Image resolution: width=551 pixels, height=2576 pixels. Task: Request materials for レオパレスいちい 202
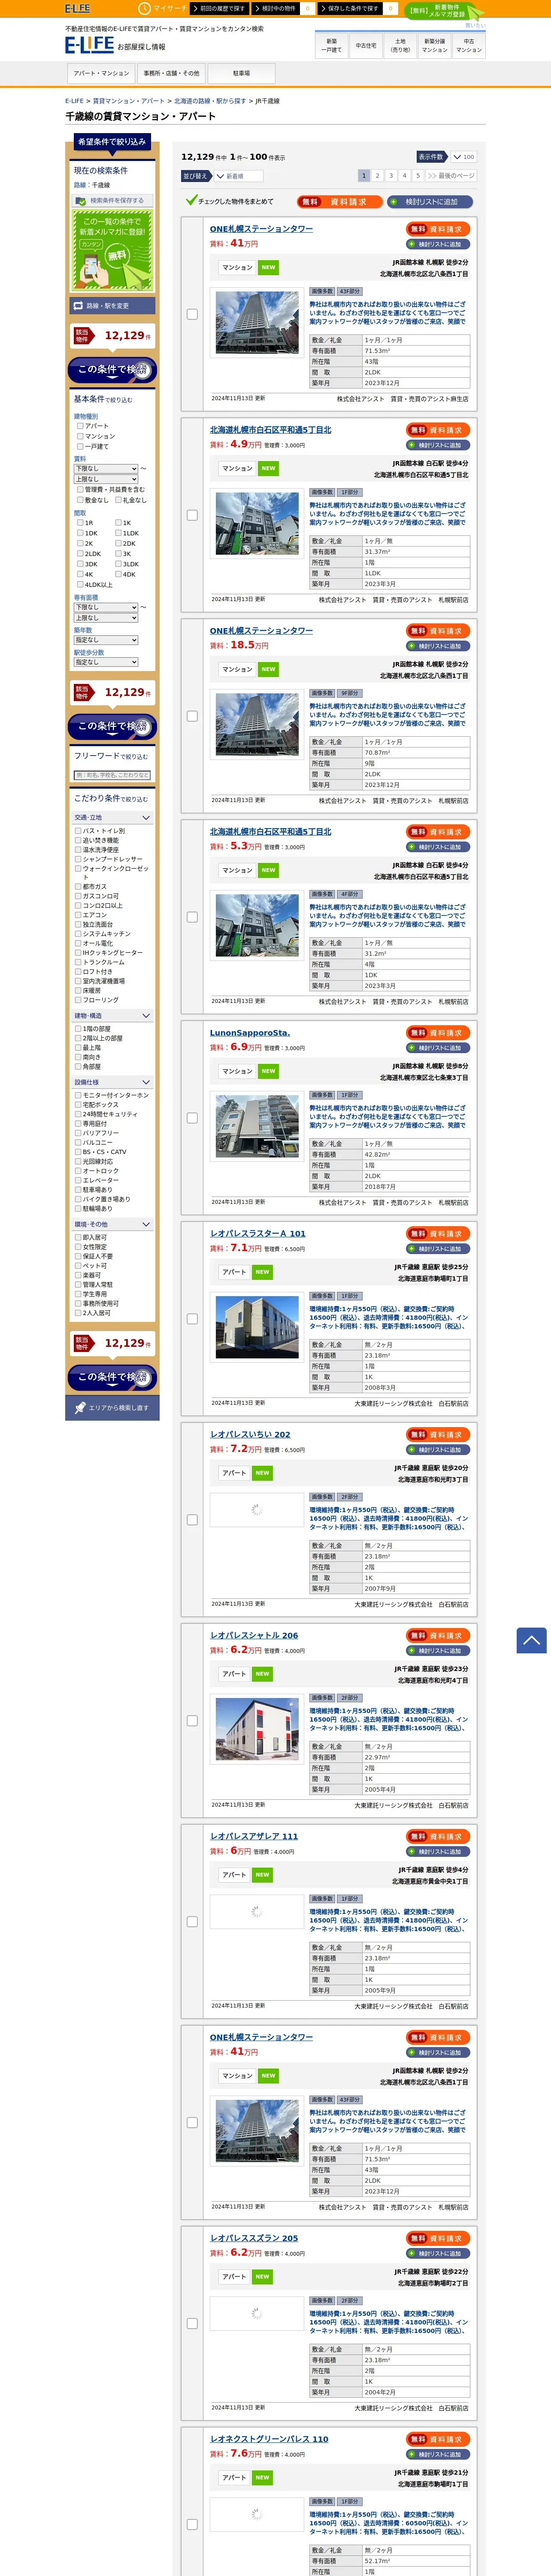(x=438, y=1435)
